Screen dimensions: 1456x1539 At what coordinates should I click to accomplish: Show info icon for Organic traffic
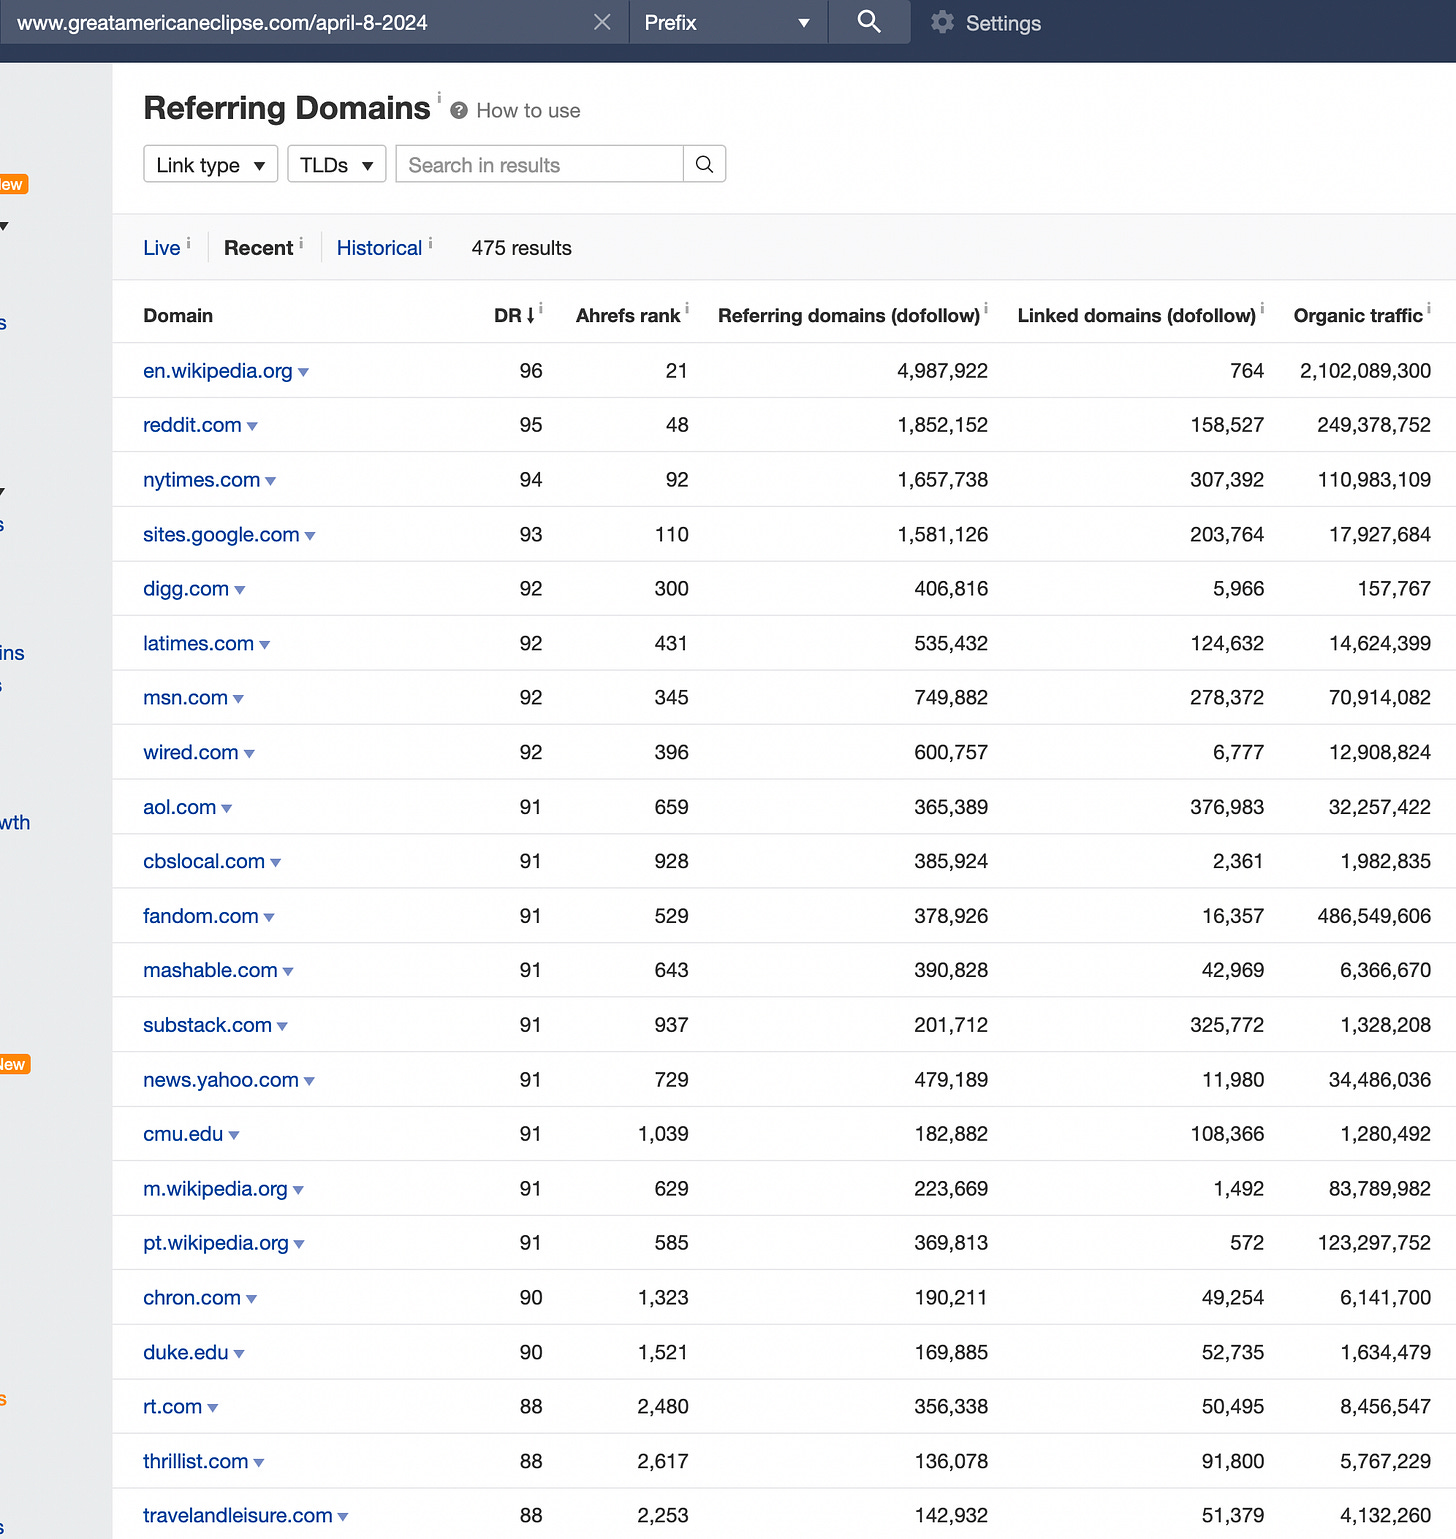pyautogui.click(x=1429, y=308)
